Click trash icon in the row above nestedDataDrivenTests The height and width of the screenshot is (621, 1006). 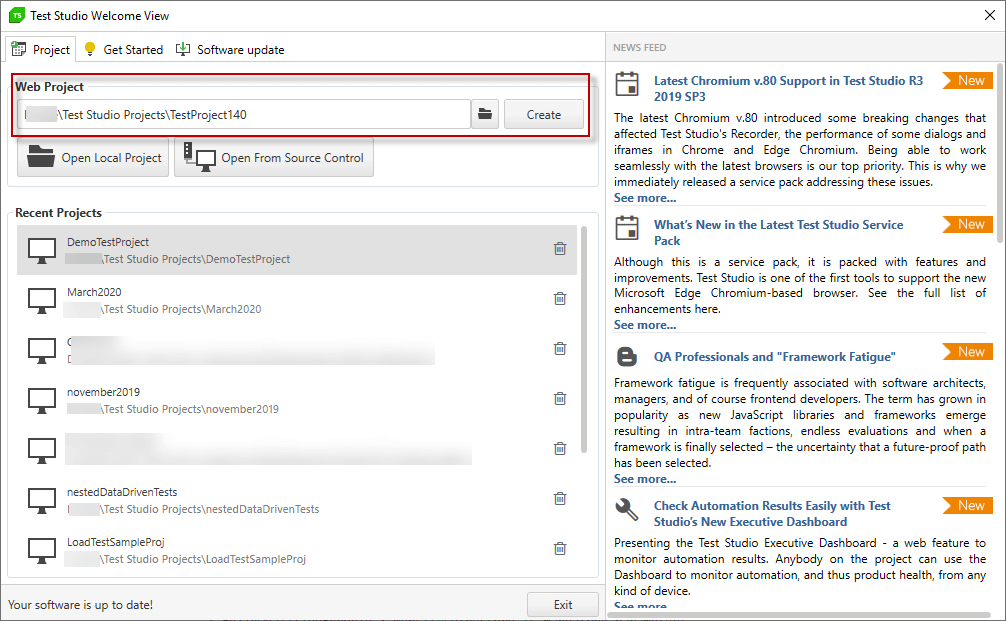(x=560, y=448)
